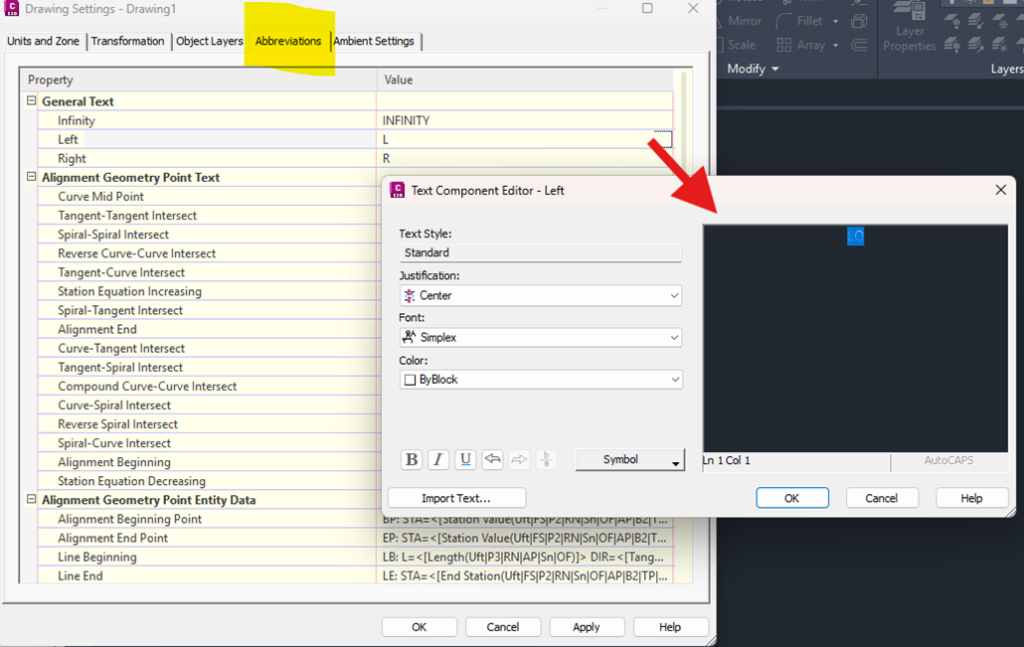Click the stacked fraction icon
1024x647 pixels.
click(545, 459)
